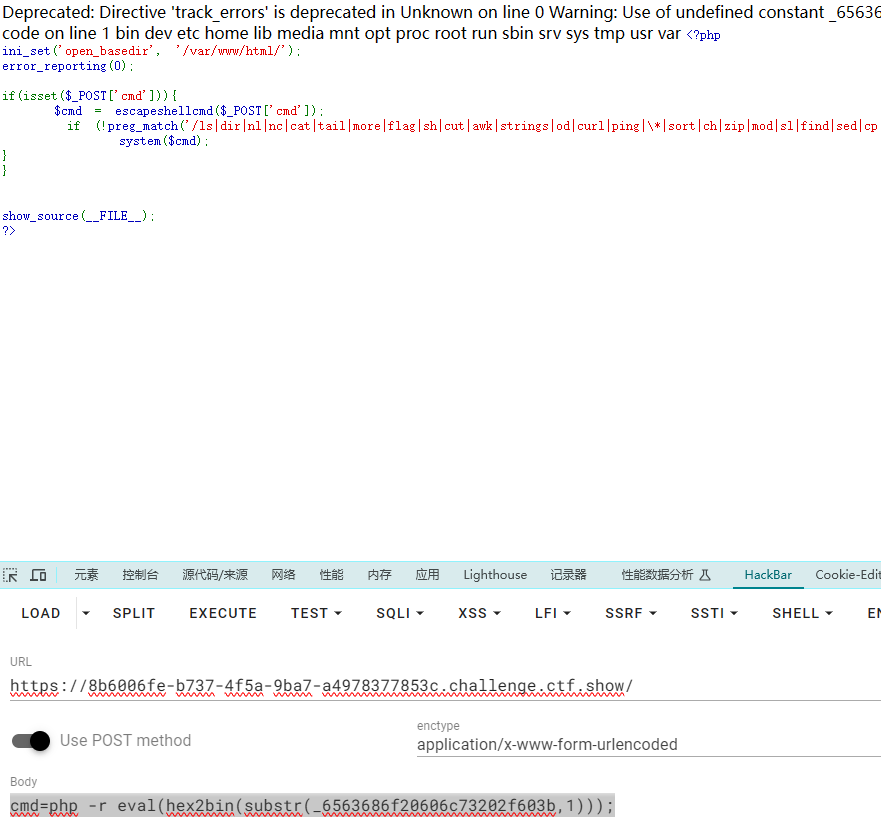Click the SPLIT button
The width and height of the screenshot is (881, 818).
134,613
